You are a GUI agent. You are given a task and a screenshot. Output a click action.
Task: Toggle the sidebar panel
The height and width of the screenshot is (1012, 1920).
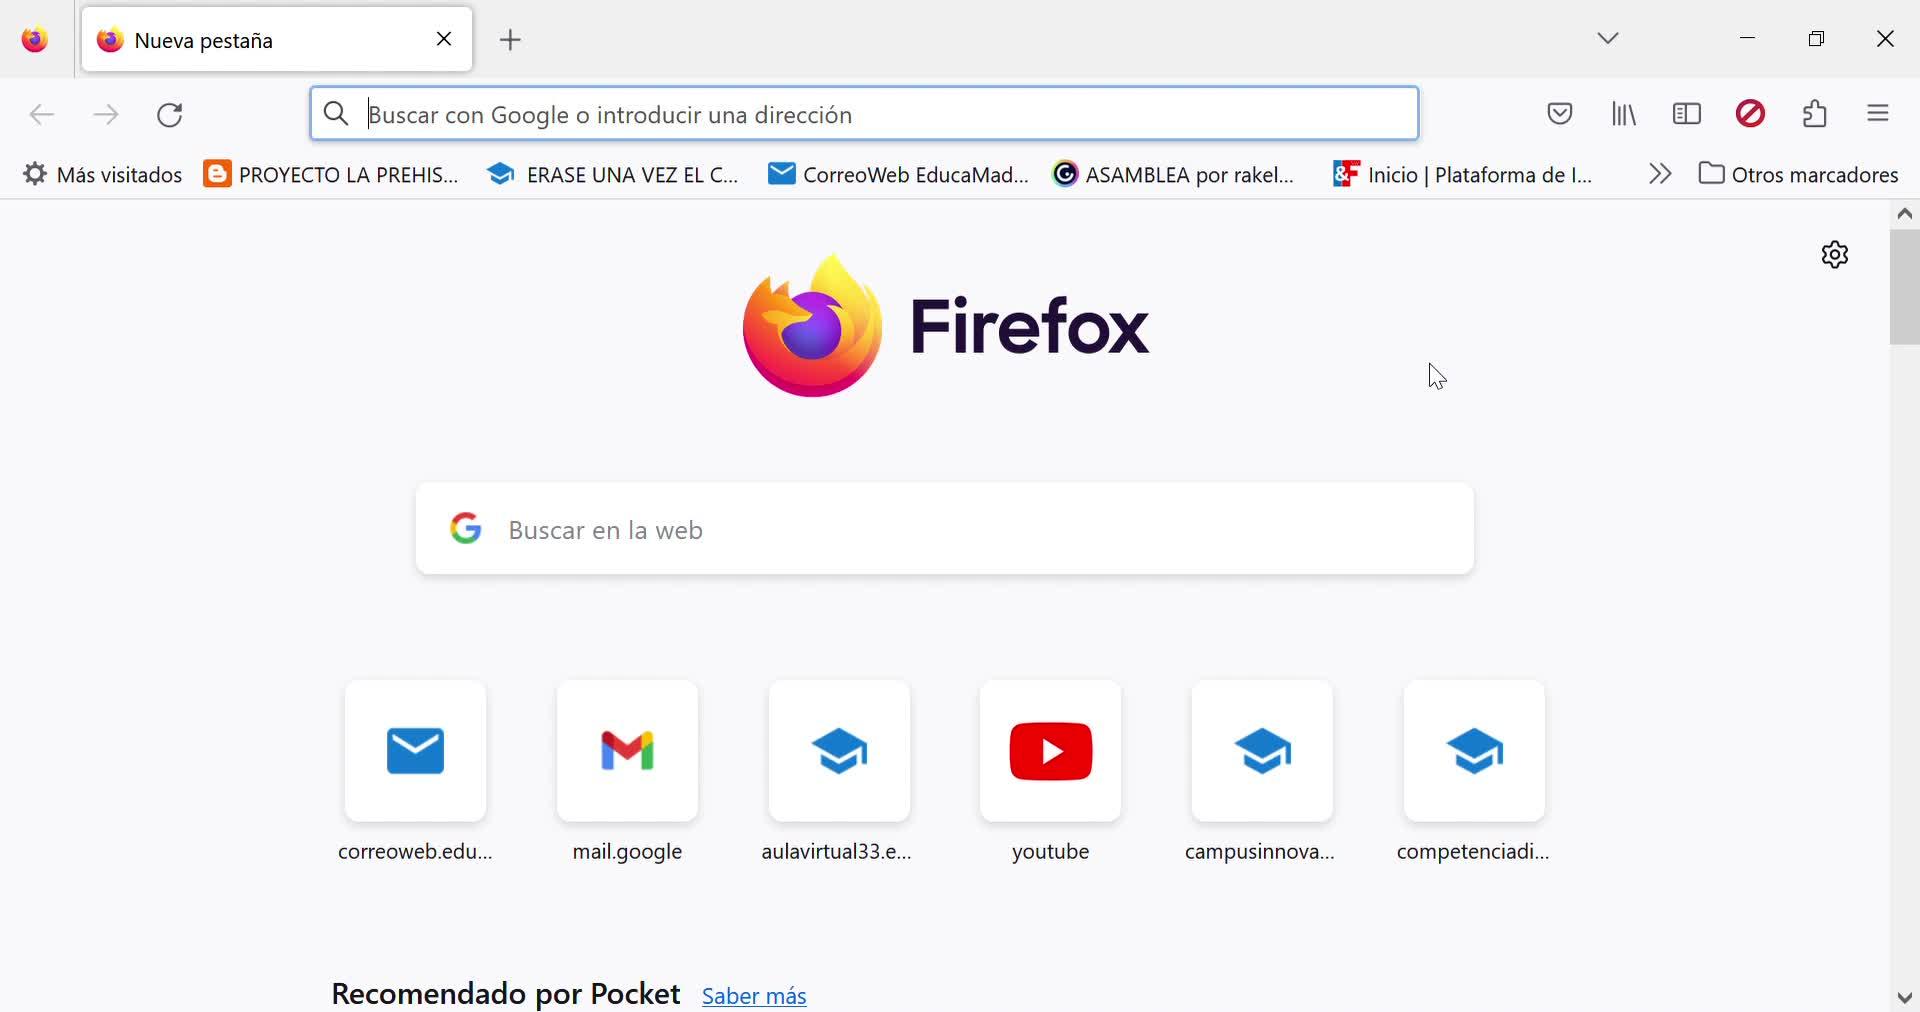pyautogui.click(x=1687, y=114)
